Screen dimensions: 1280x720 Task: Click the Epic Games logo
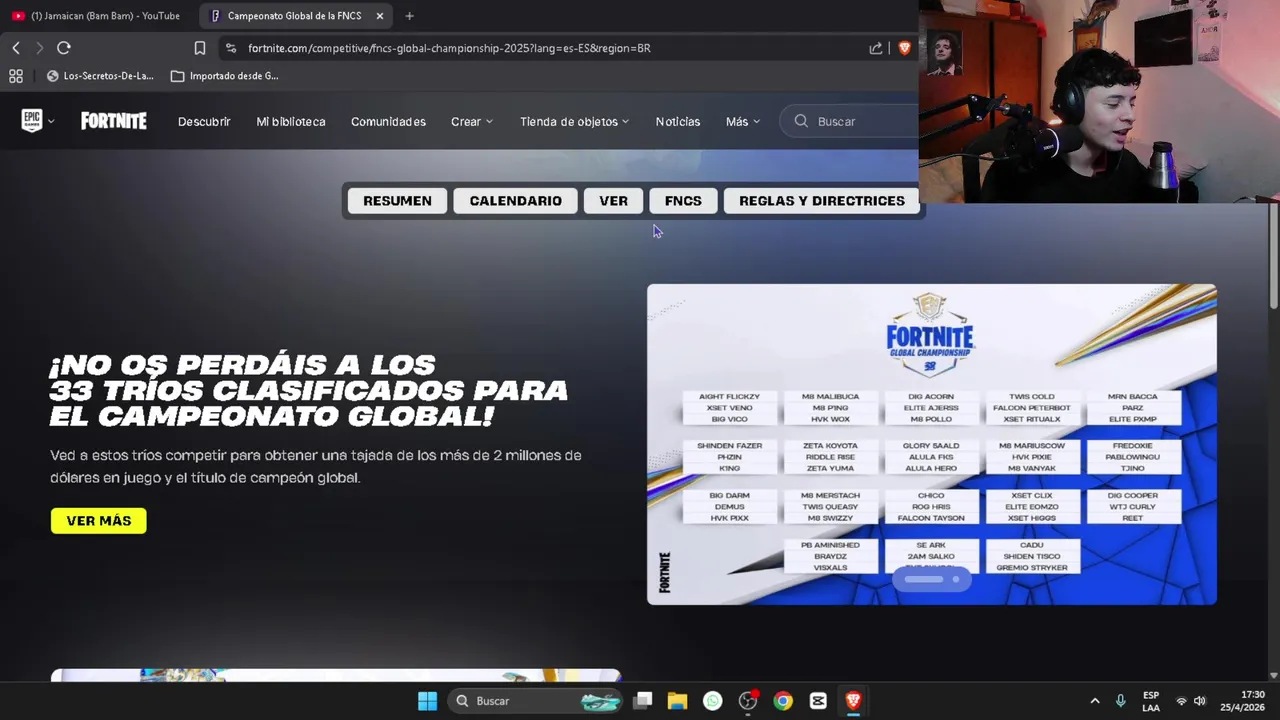32,121
